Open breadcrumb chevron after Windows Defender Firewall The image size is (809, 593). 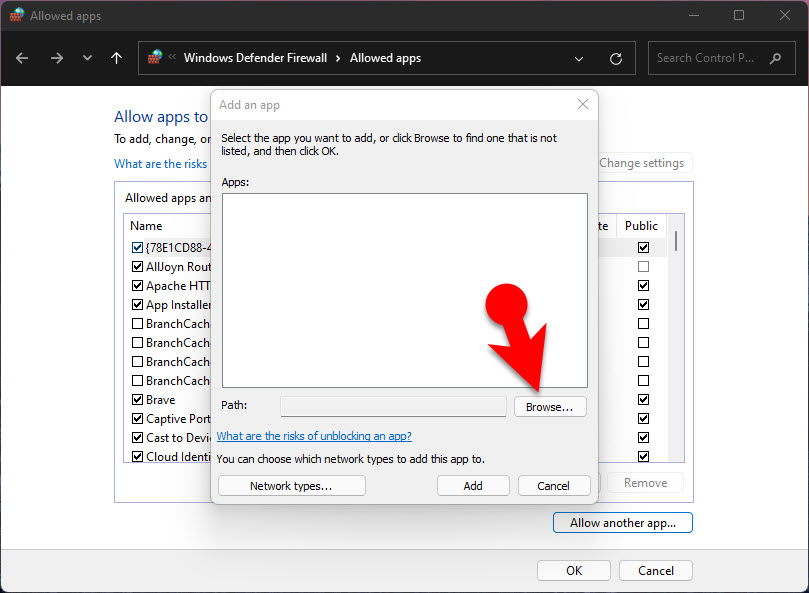point(338,58)
